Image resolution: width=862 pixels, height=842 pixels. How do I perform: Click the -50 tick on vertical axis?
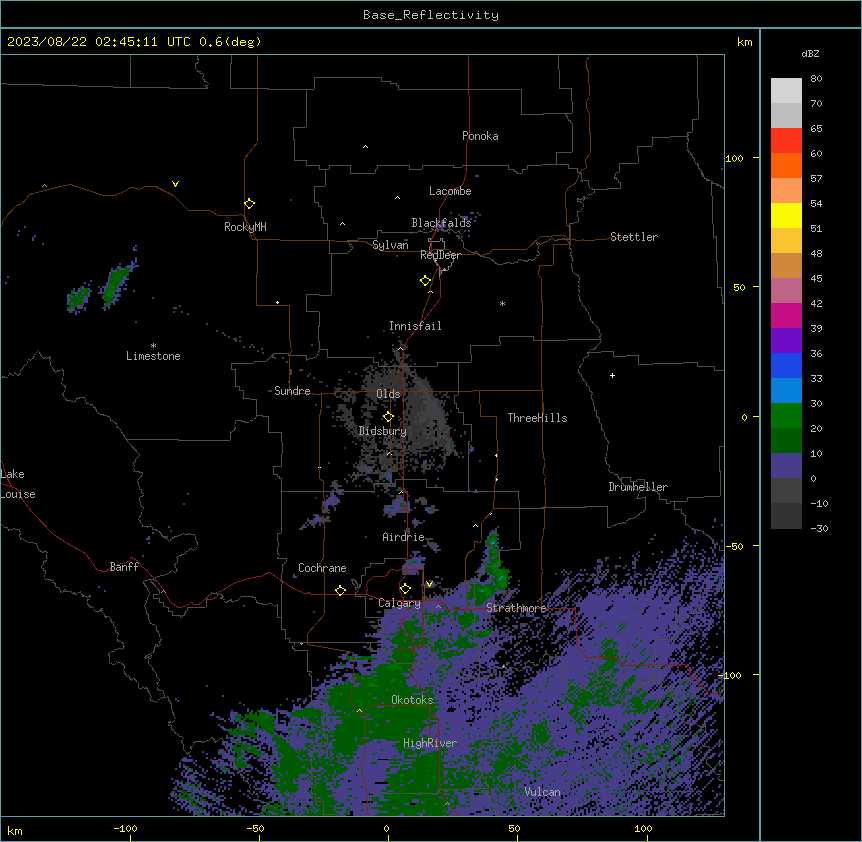click(x=734, y=546)
